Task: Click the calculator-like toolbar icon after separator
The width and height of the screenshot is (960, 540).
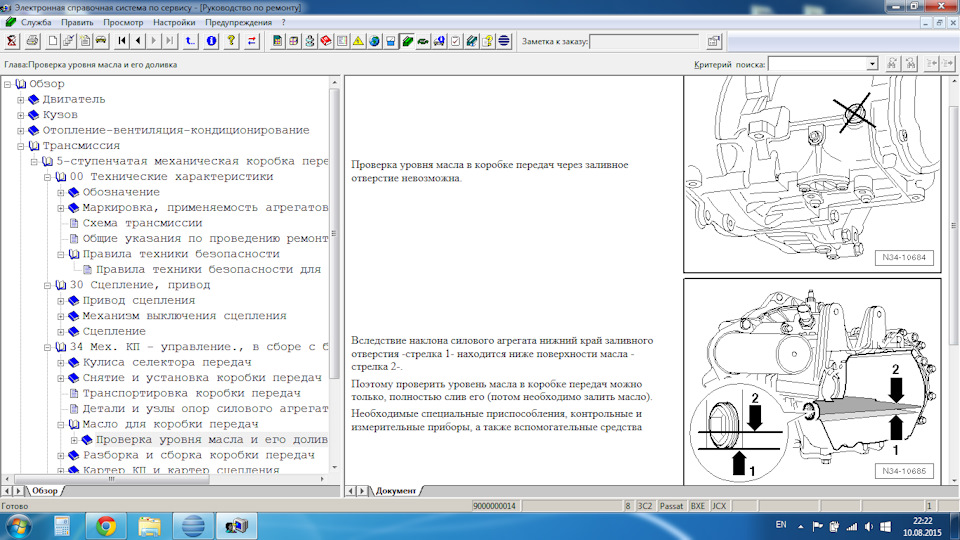Action: 277,41
